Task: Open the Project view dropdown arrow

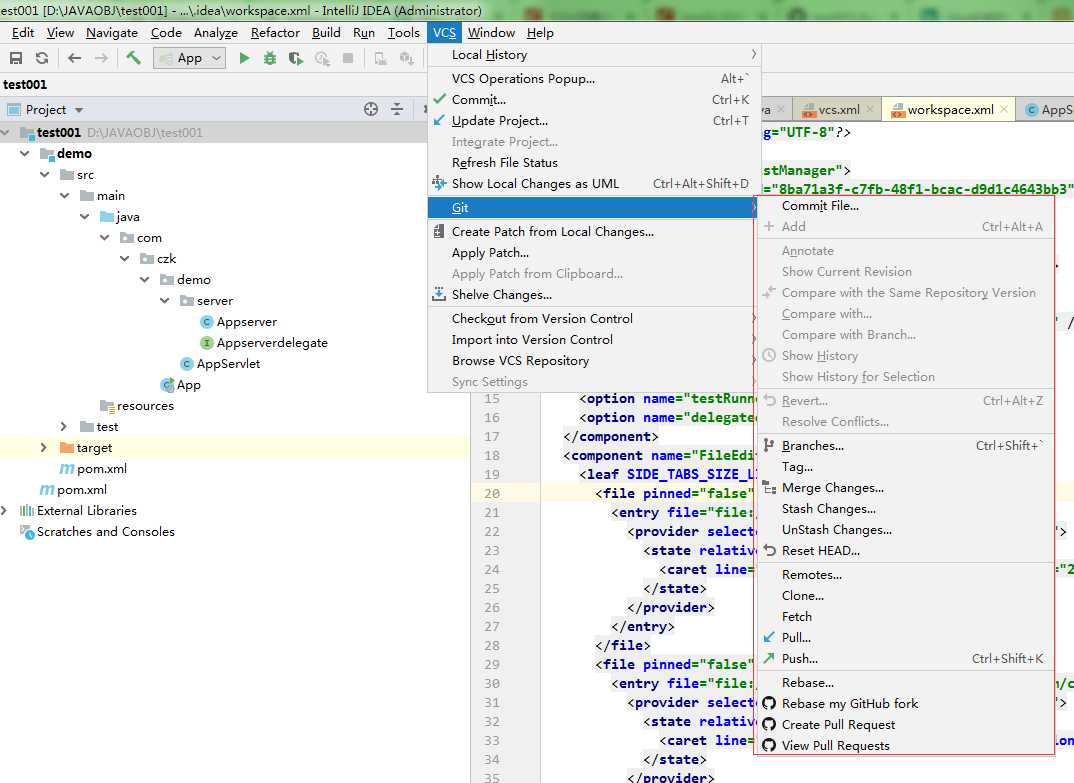Action: (79, 110)
